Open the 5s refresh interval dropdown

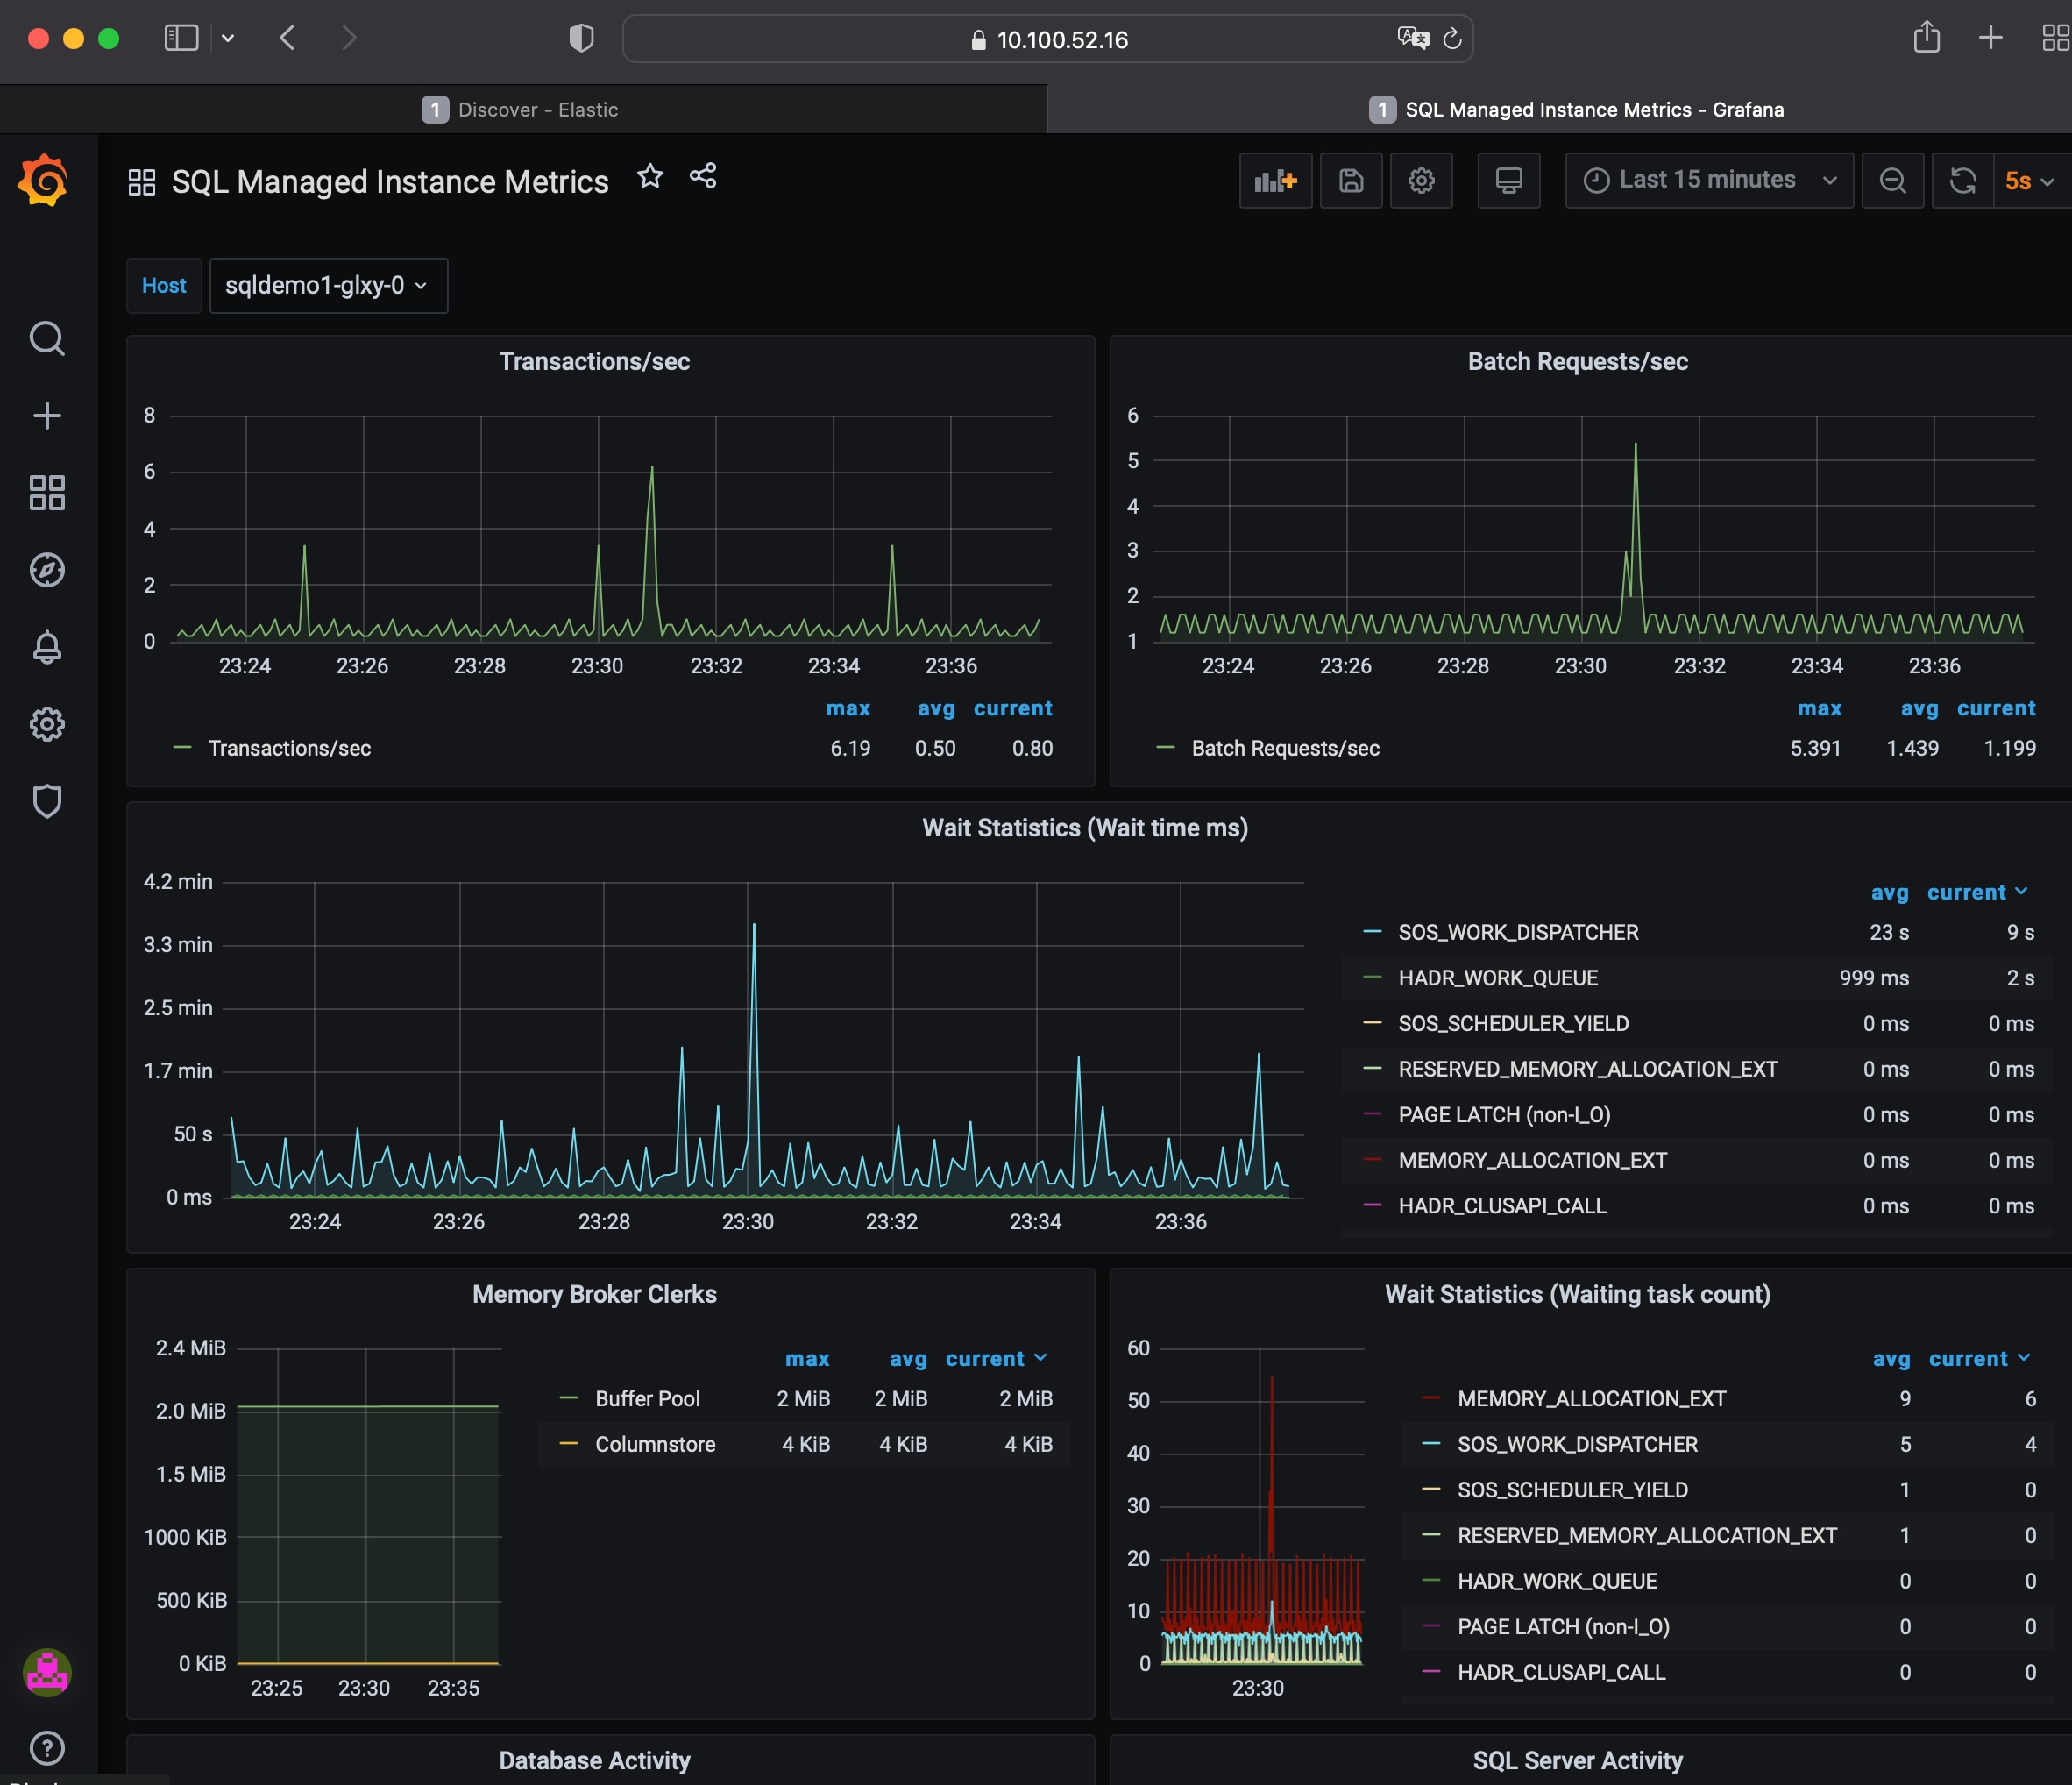[x=2030, y=181]
